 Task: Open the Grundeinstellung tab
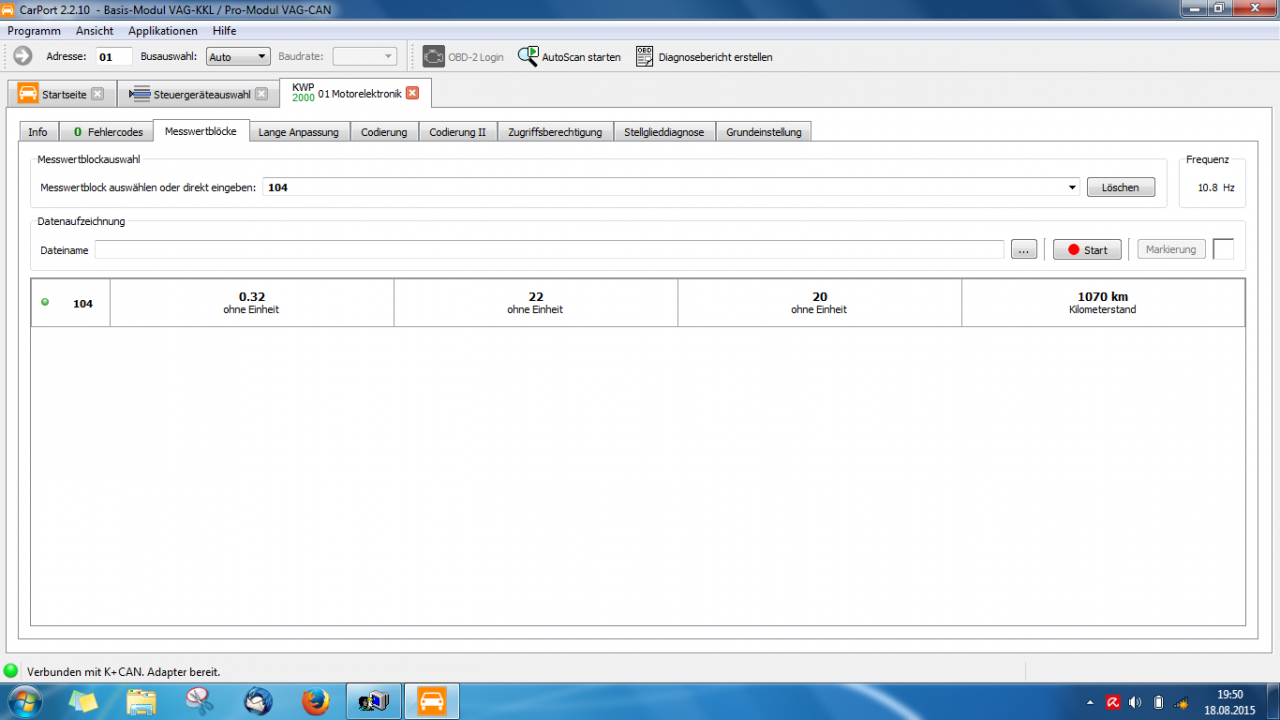(x=764, y=131)
